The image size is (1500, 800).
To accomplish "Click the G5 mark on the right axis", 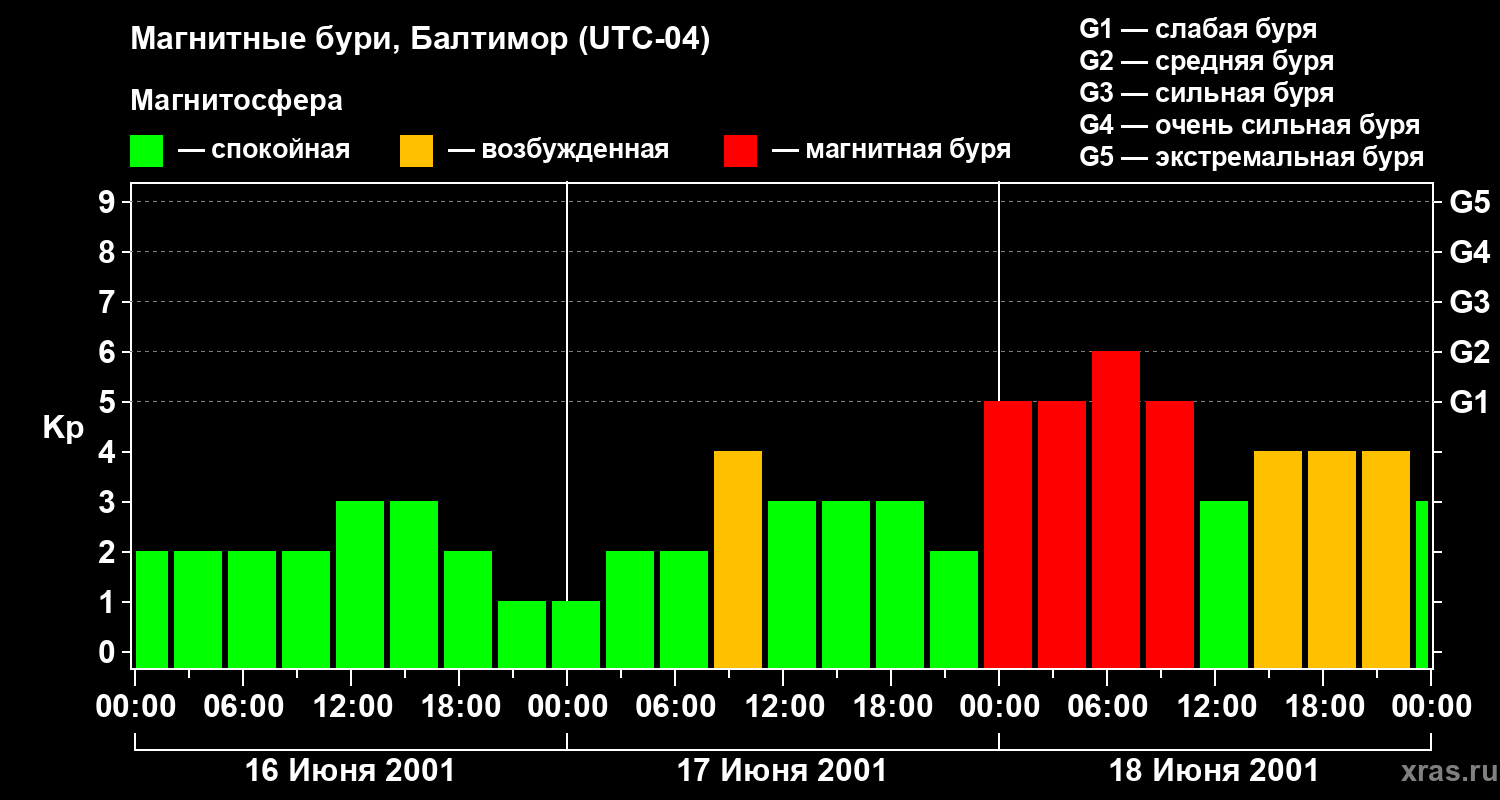I will point(1469,202).
